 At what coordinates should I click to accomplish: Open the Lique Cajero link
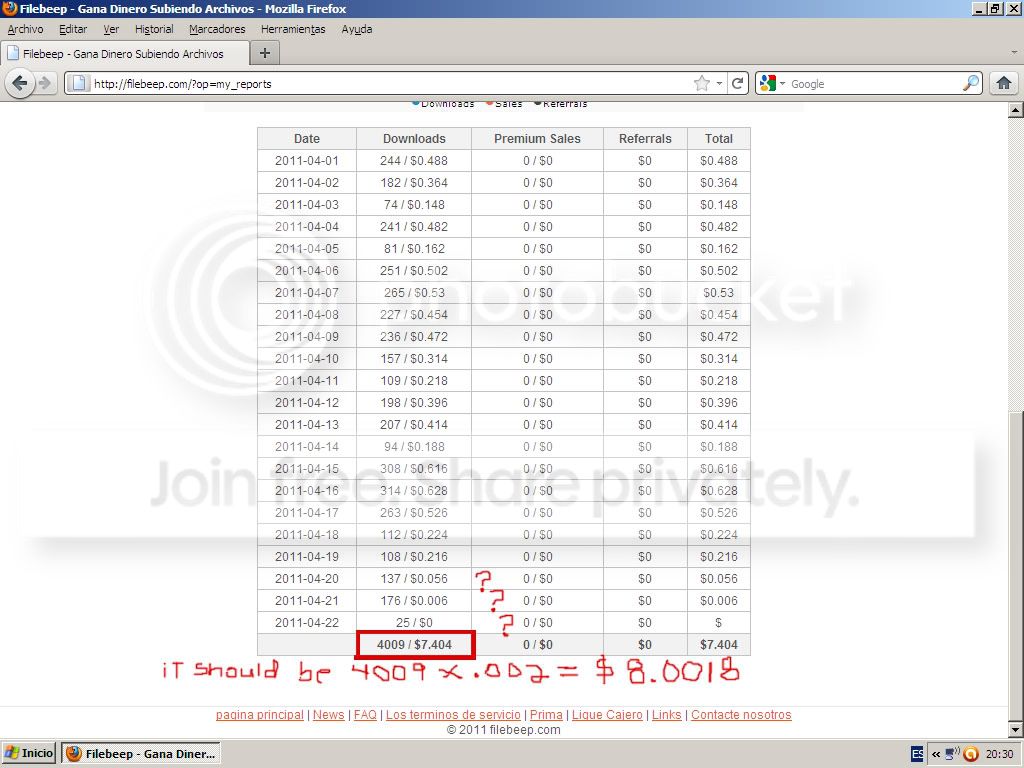coord(607,714)
